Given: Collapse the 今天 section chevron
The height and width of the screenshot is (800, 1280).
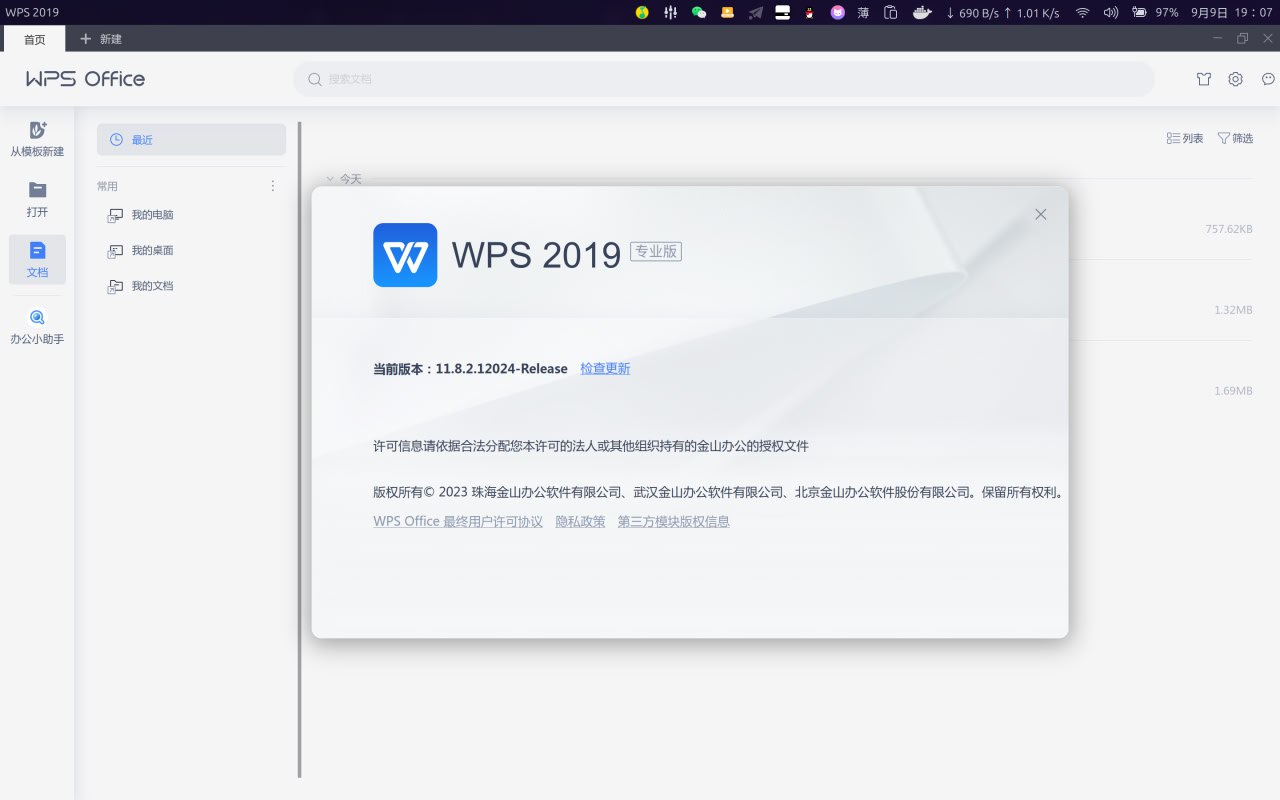Looking at the screenshot, I should click(330, 179).
